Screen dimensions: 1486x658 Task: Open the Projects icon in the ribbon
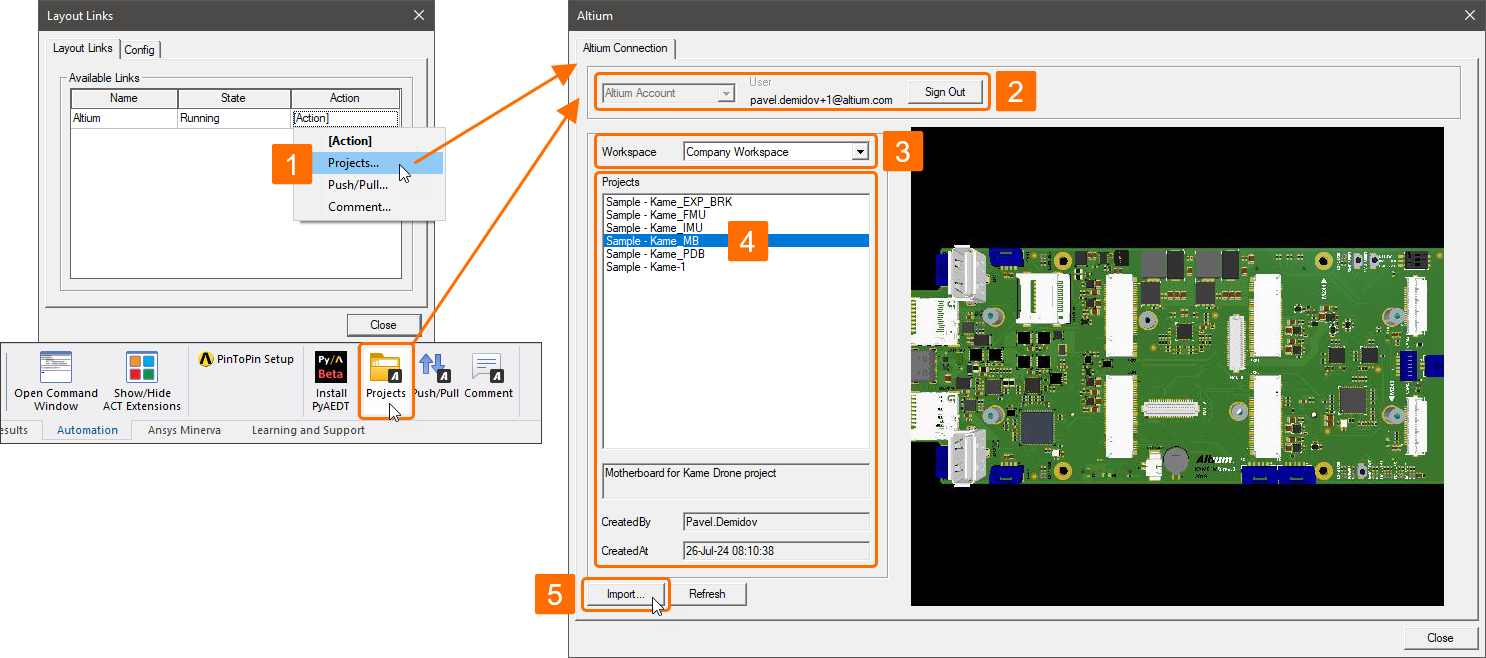(385, 375)
